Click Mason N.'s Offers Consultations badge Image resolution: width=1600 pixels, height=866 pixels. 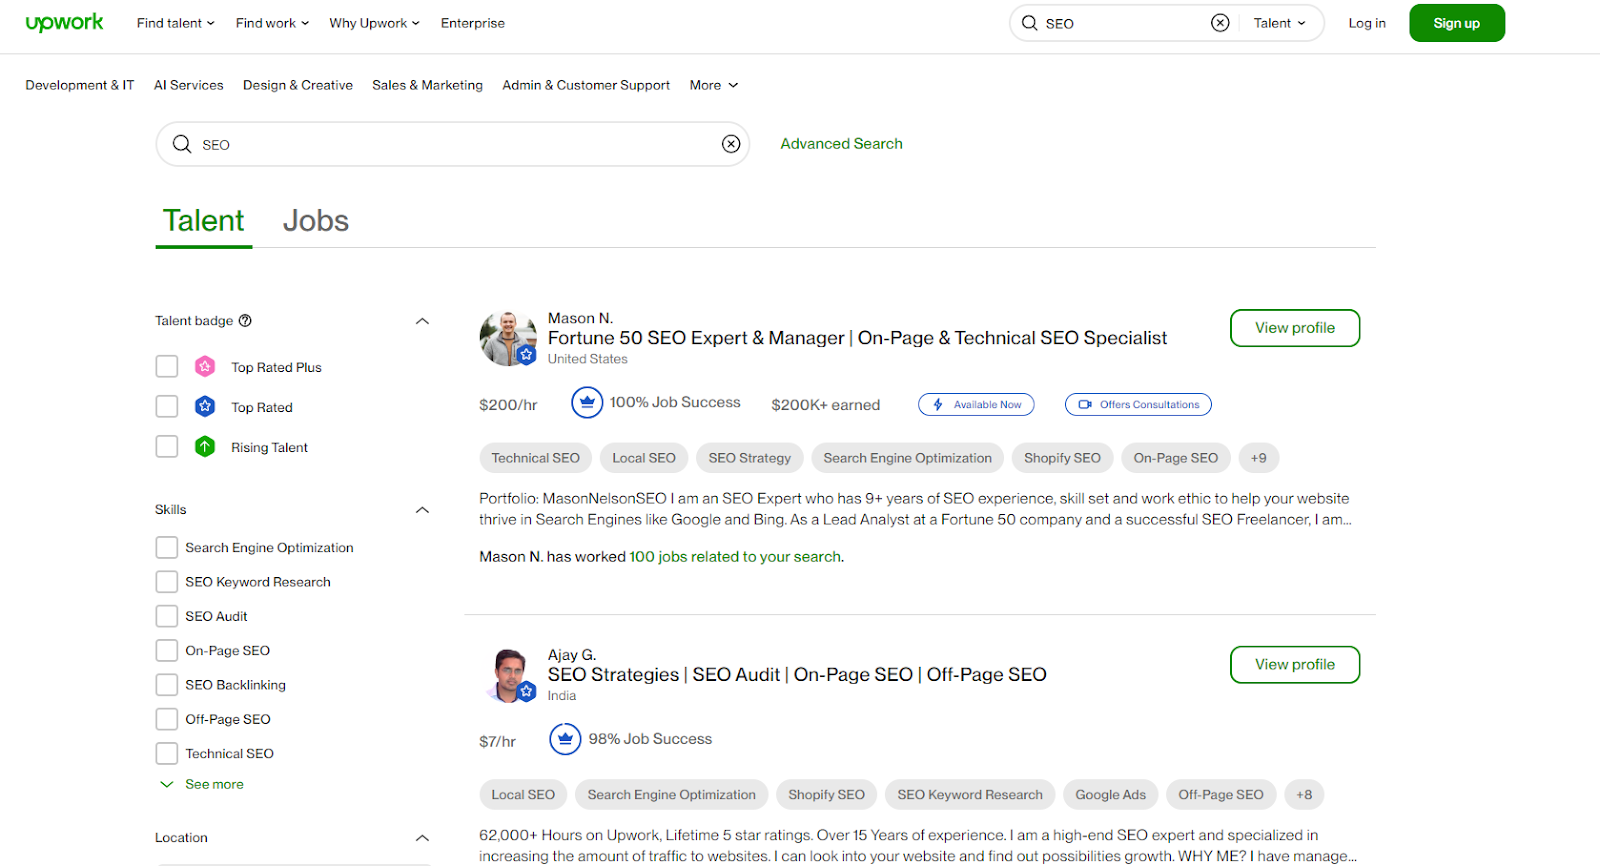point(1138,405)
